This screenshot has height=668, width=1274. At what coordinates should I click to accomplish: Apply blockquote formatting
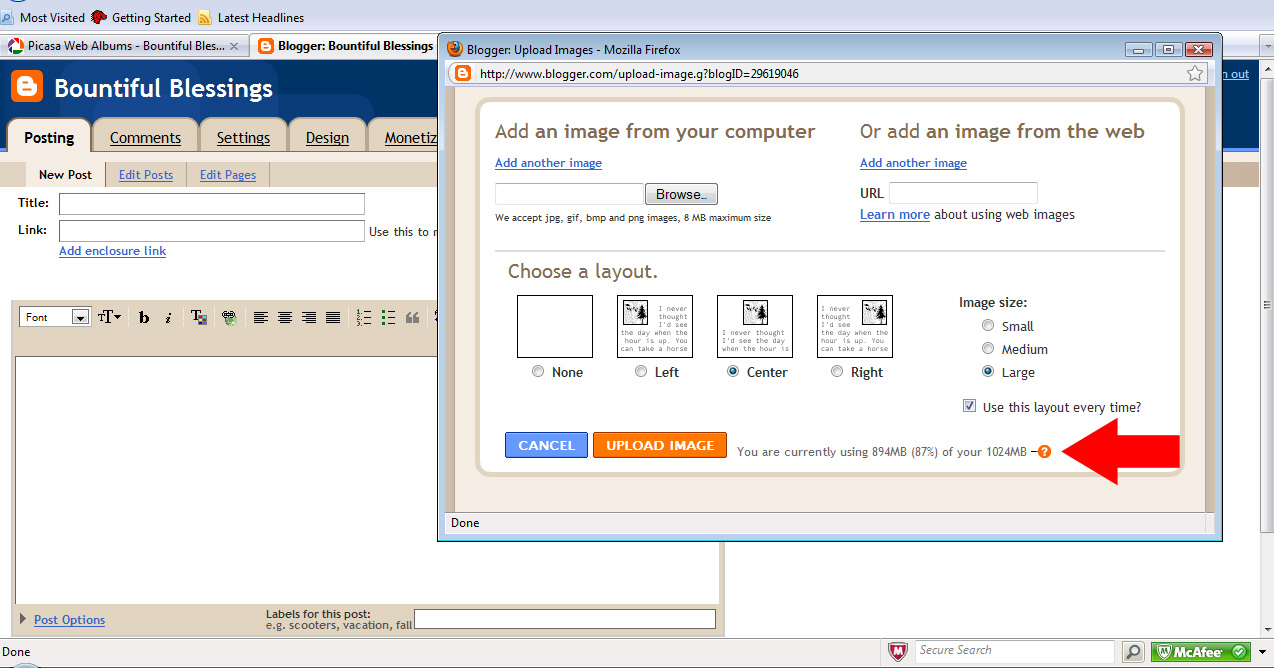412,317
